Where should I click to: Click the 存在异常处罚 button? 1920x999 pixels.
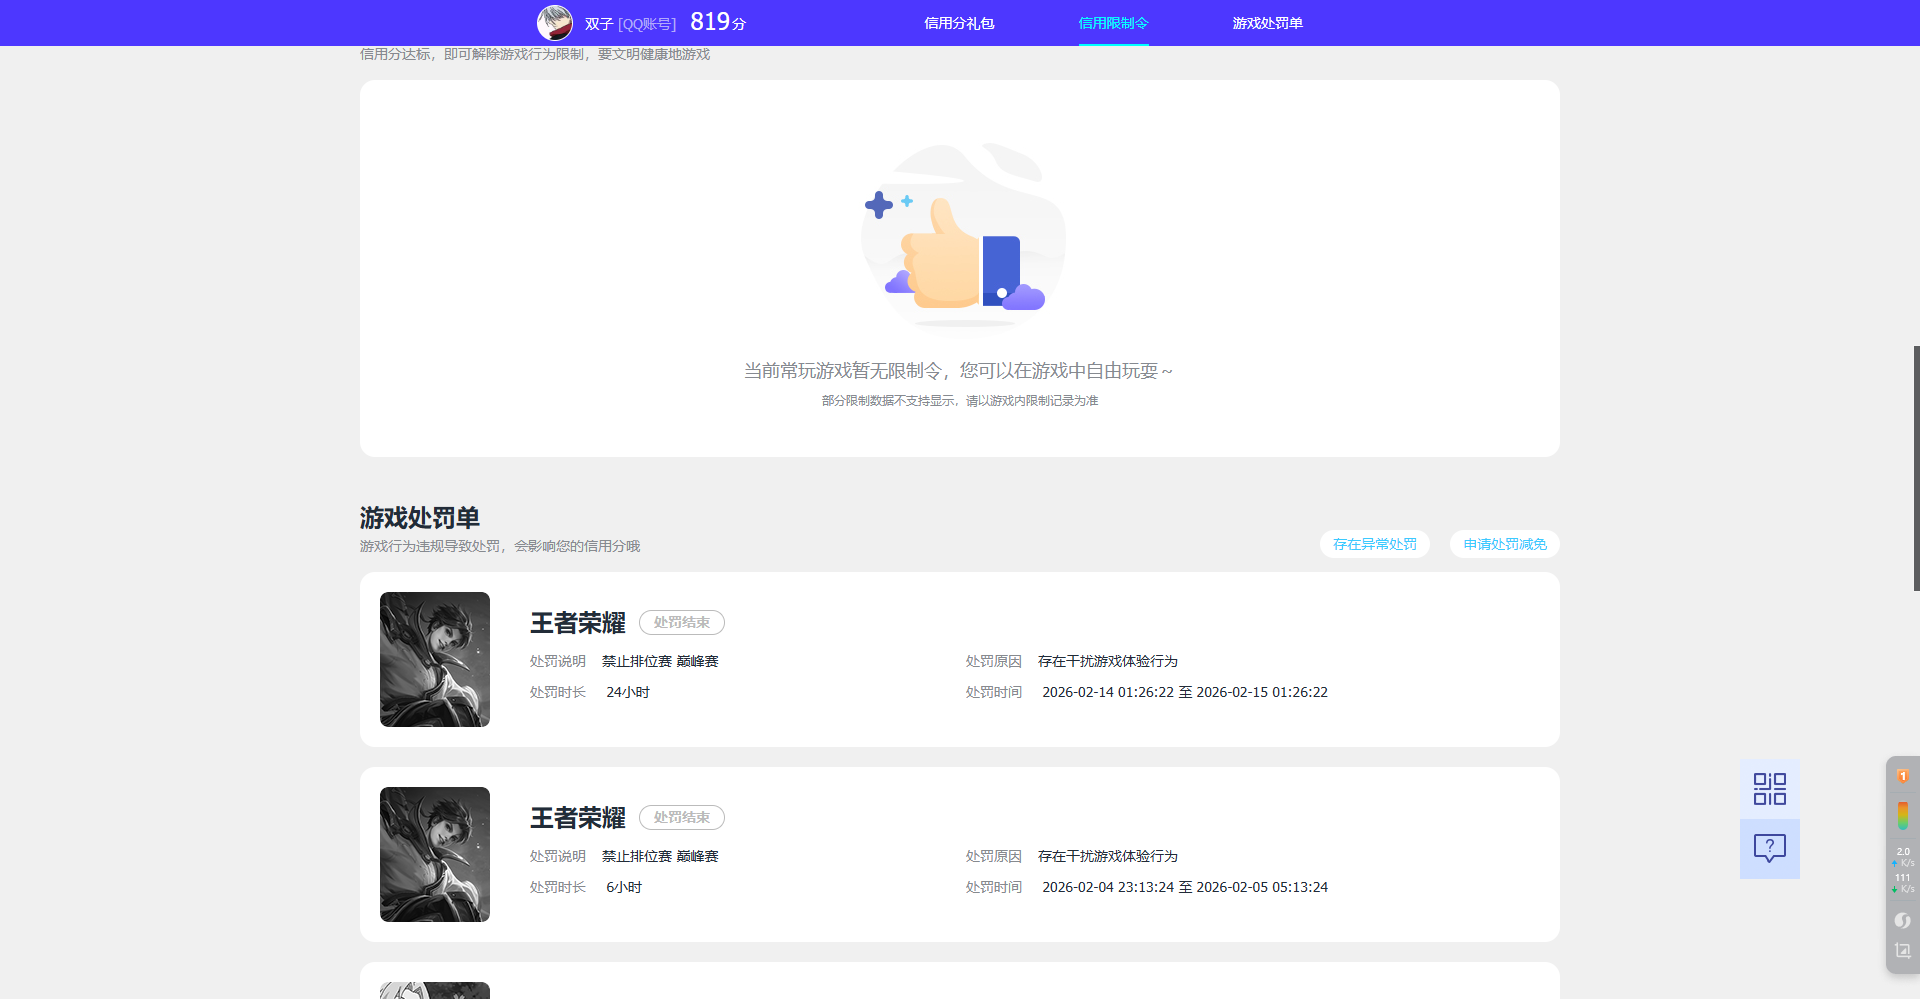click(x=1375, y=544)
